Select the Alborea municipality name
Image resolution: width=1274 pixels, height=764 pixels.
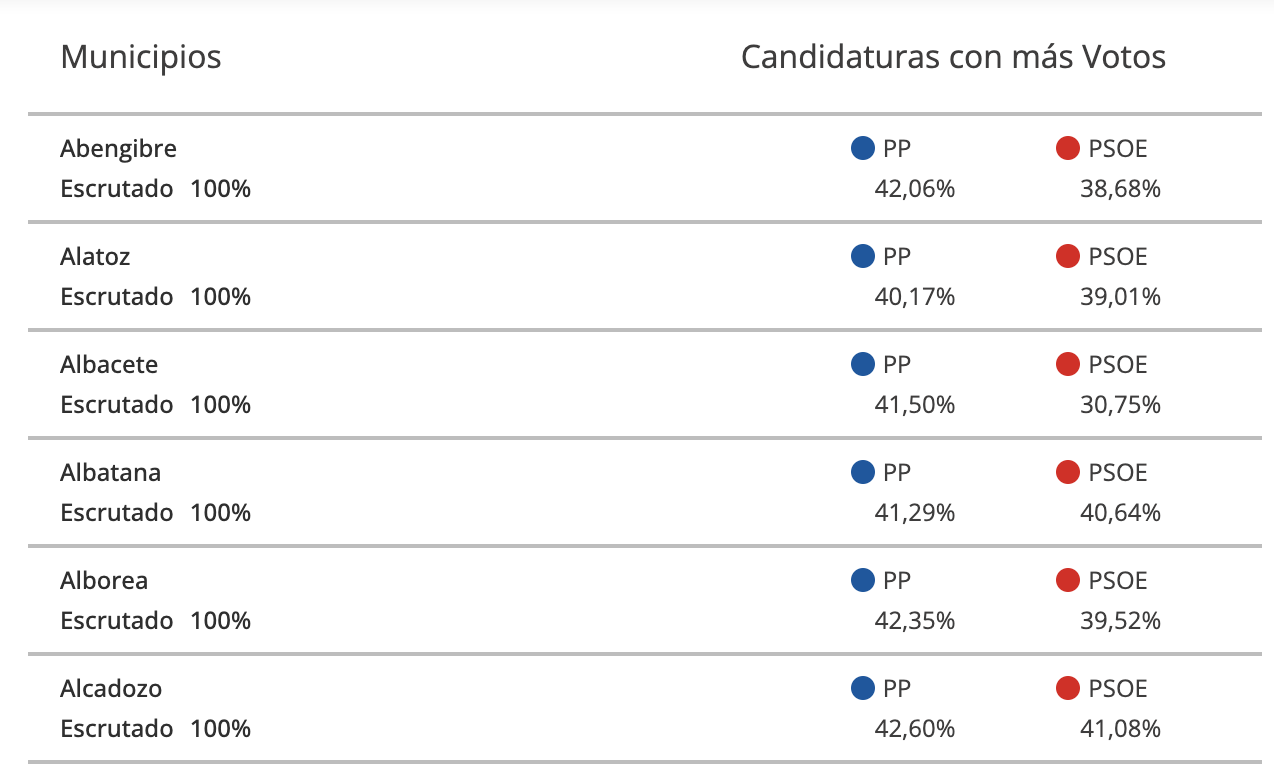click(x=104, y=581)
